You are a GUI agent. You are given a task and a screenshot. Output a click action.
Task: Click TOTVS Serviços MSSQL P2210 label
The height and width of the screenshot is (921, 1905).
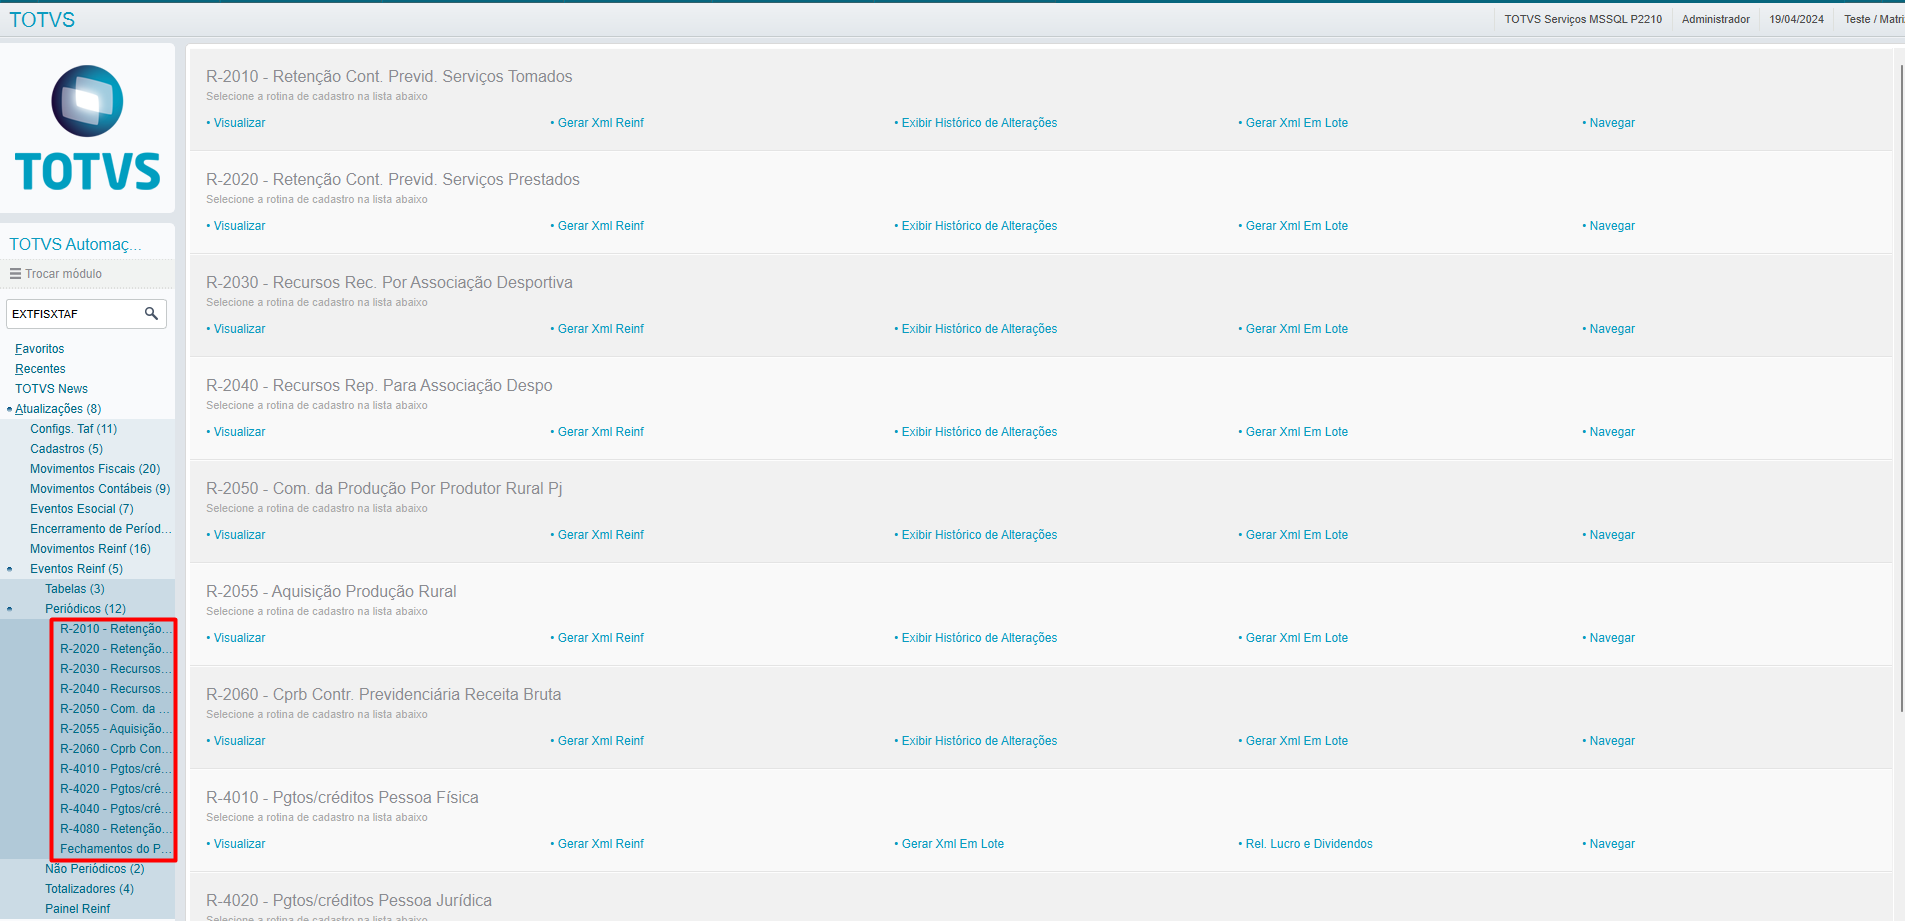coord(1583,19)
